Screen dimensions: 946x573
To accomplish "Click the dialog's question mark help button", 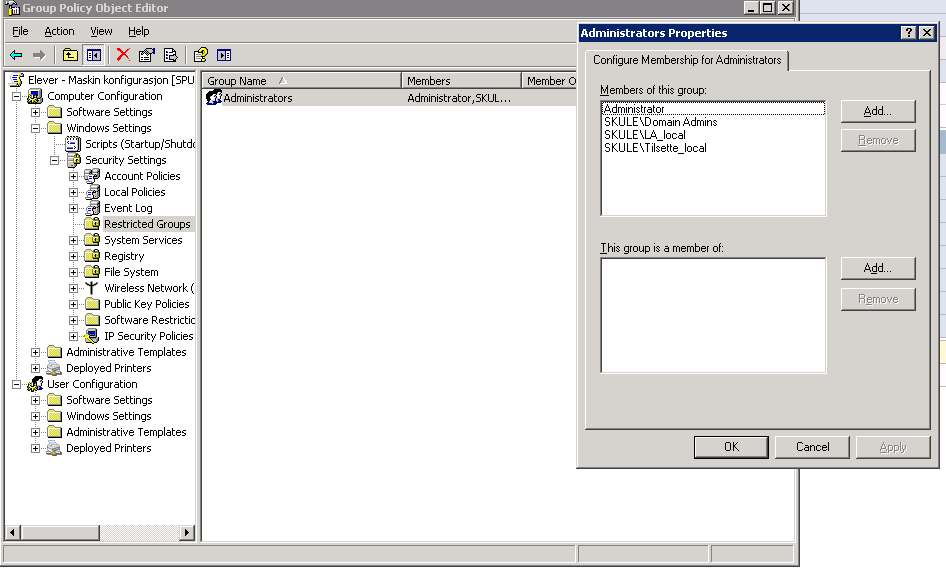I will tap(908, 33).
